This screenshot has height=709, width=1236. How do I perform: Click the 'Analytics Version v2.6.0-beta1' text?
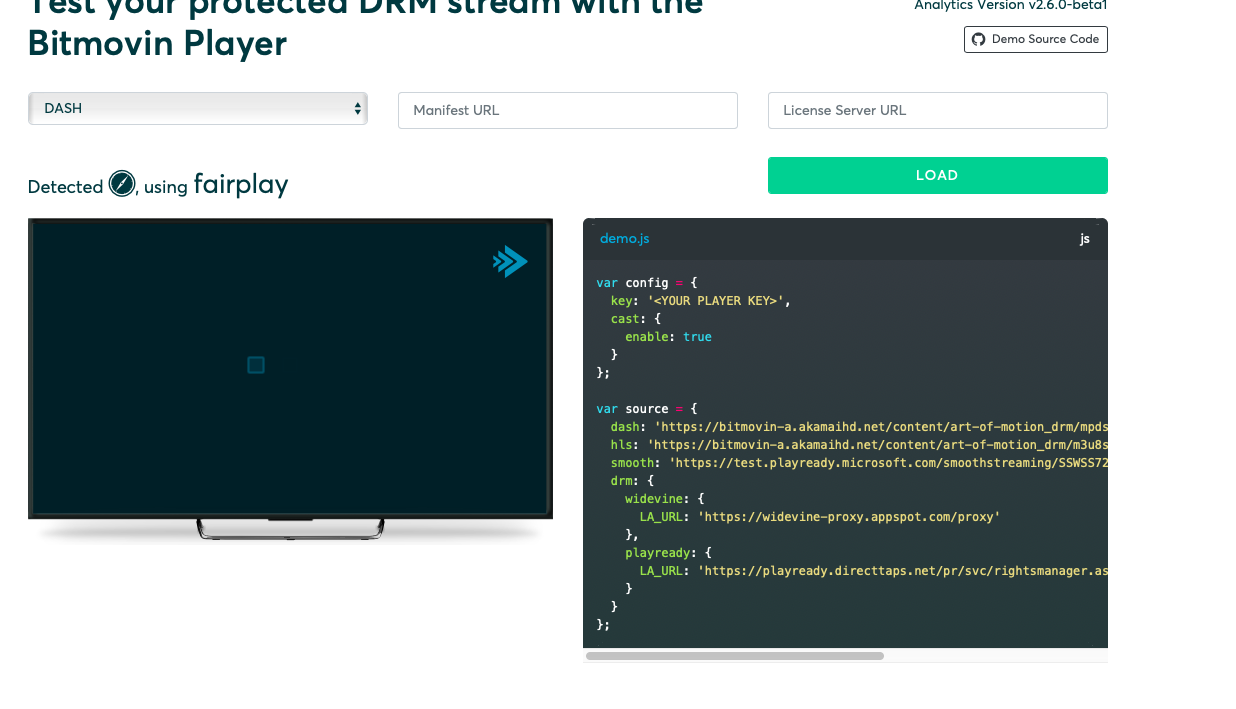click(x=1011, y=6)
